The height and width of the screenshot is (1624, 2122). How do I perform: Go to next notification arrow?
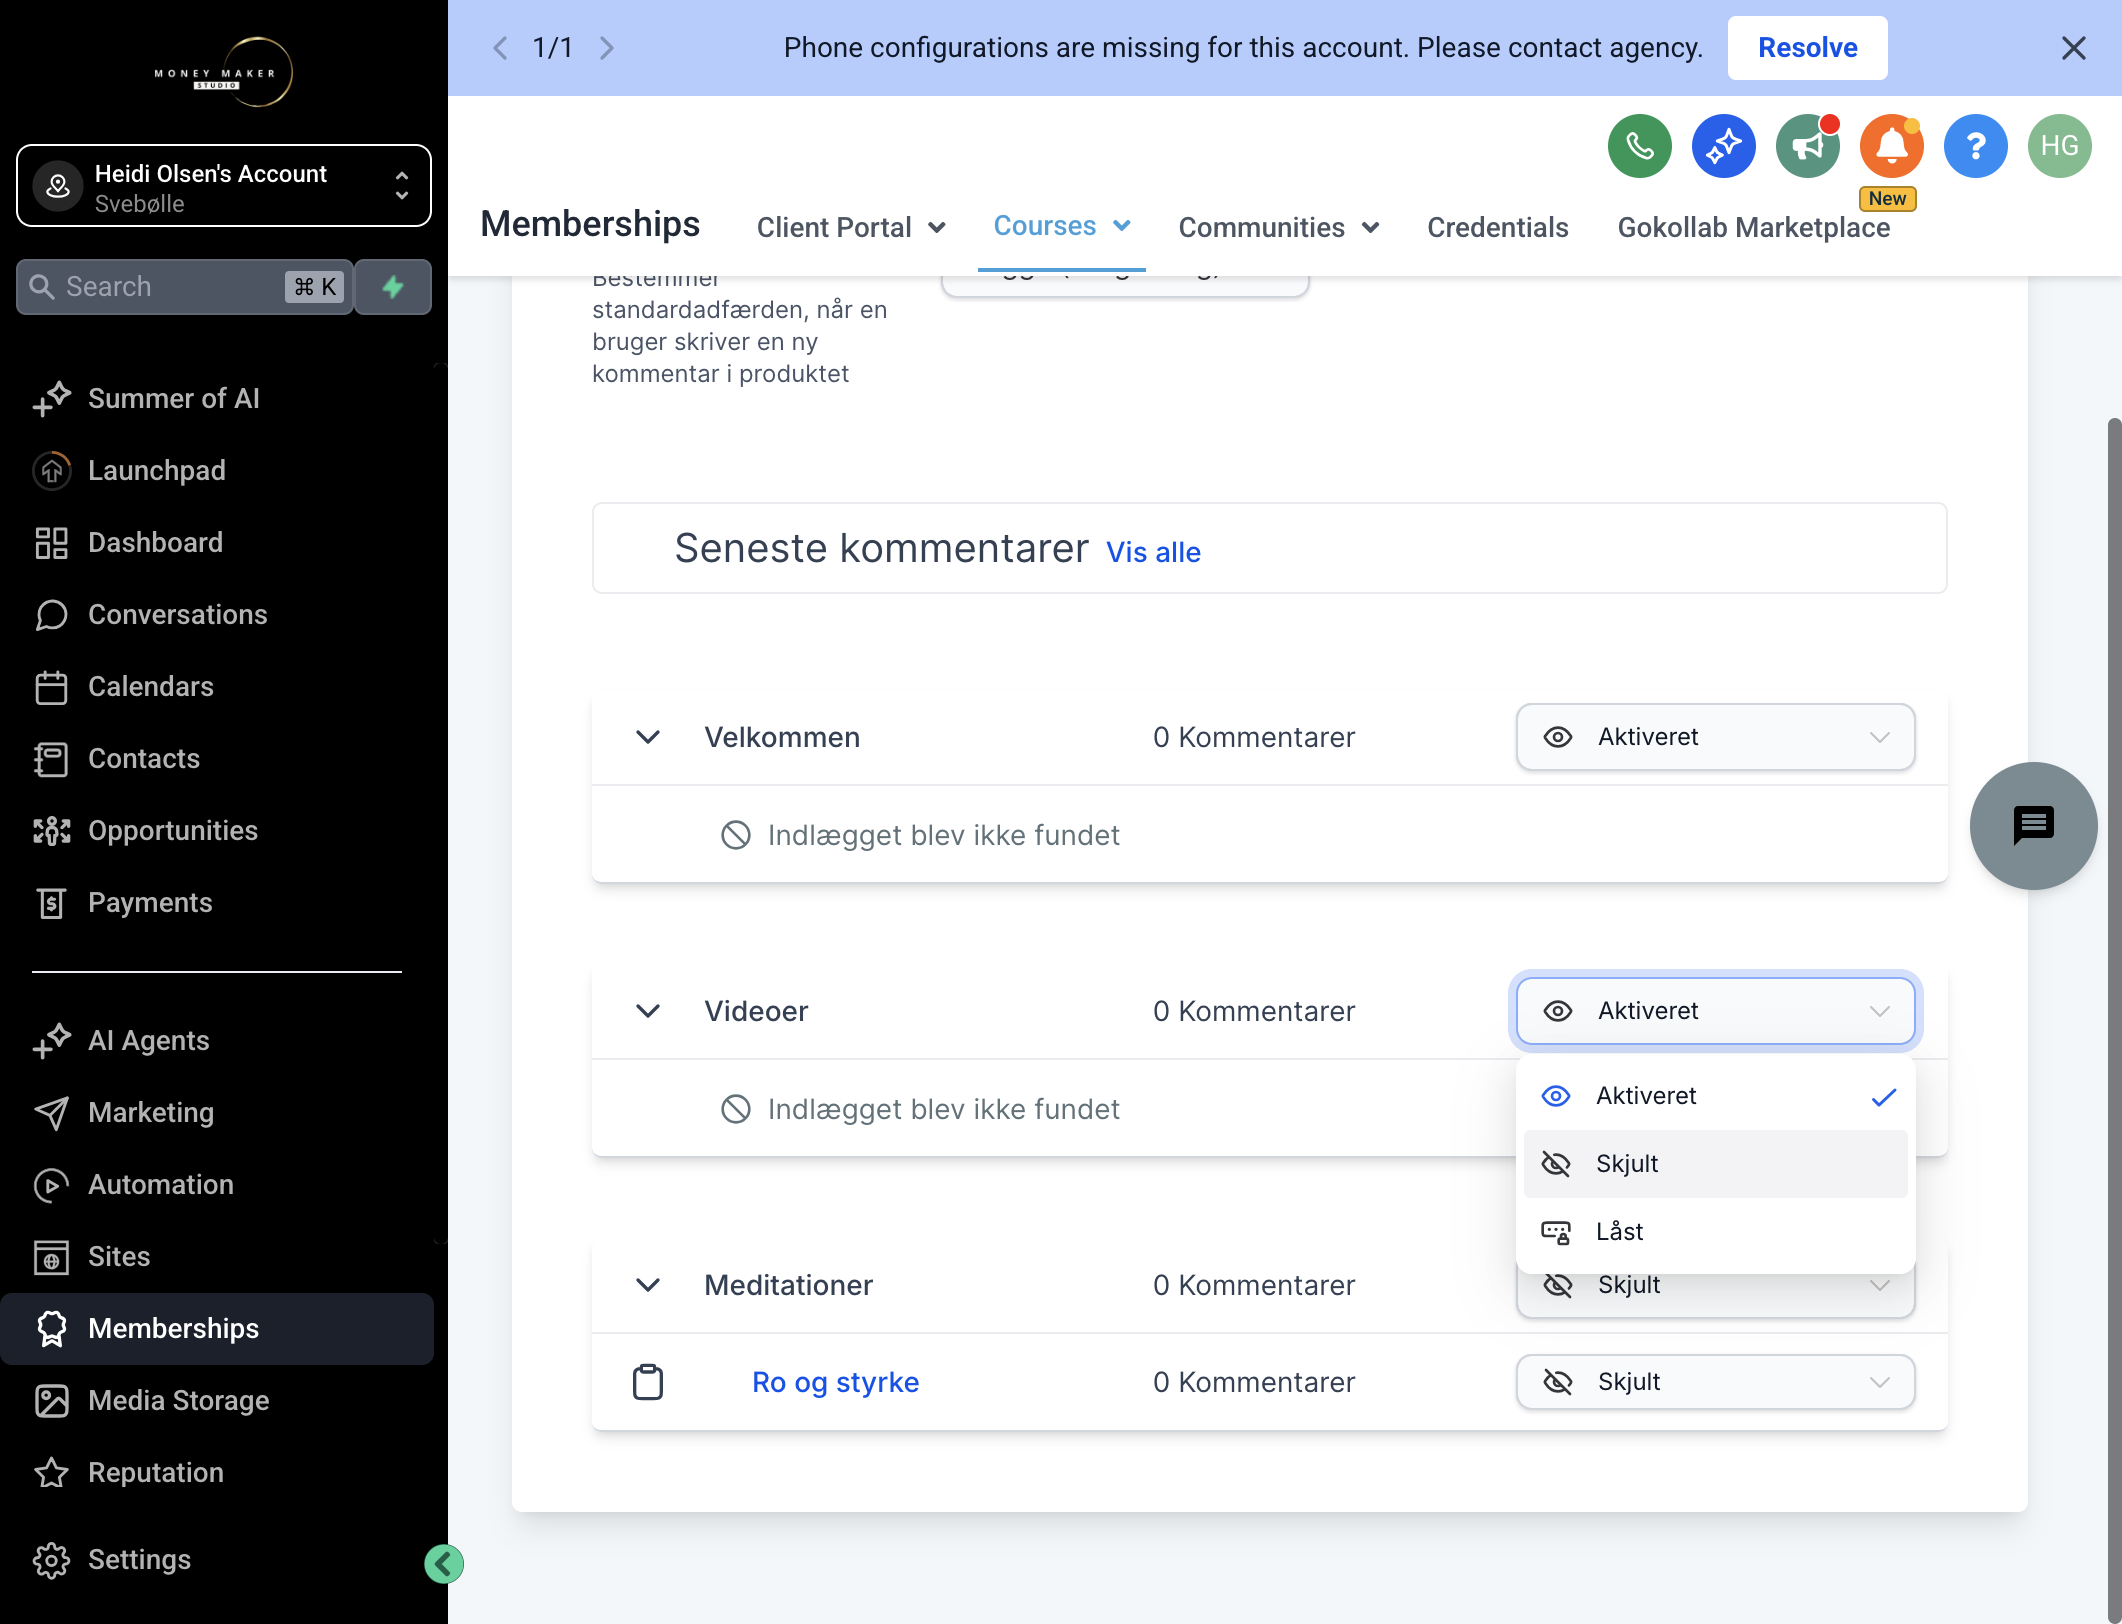606,48
